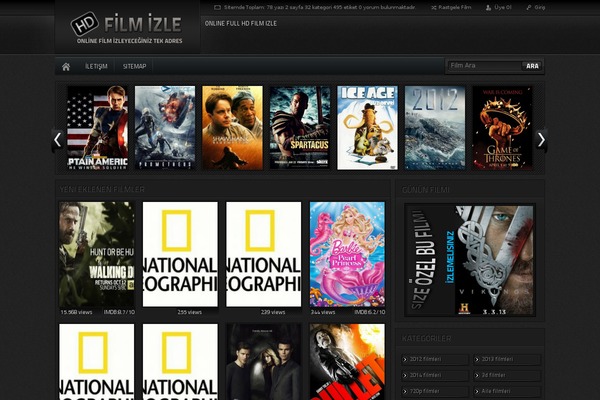Viewport: 600px width, 400px height.
Task: Go to the home page icon
Action: coord(66,67)
